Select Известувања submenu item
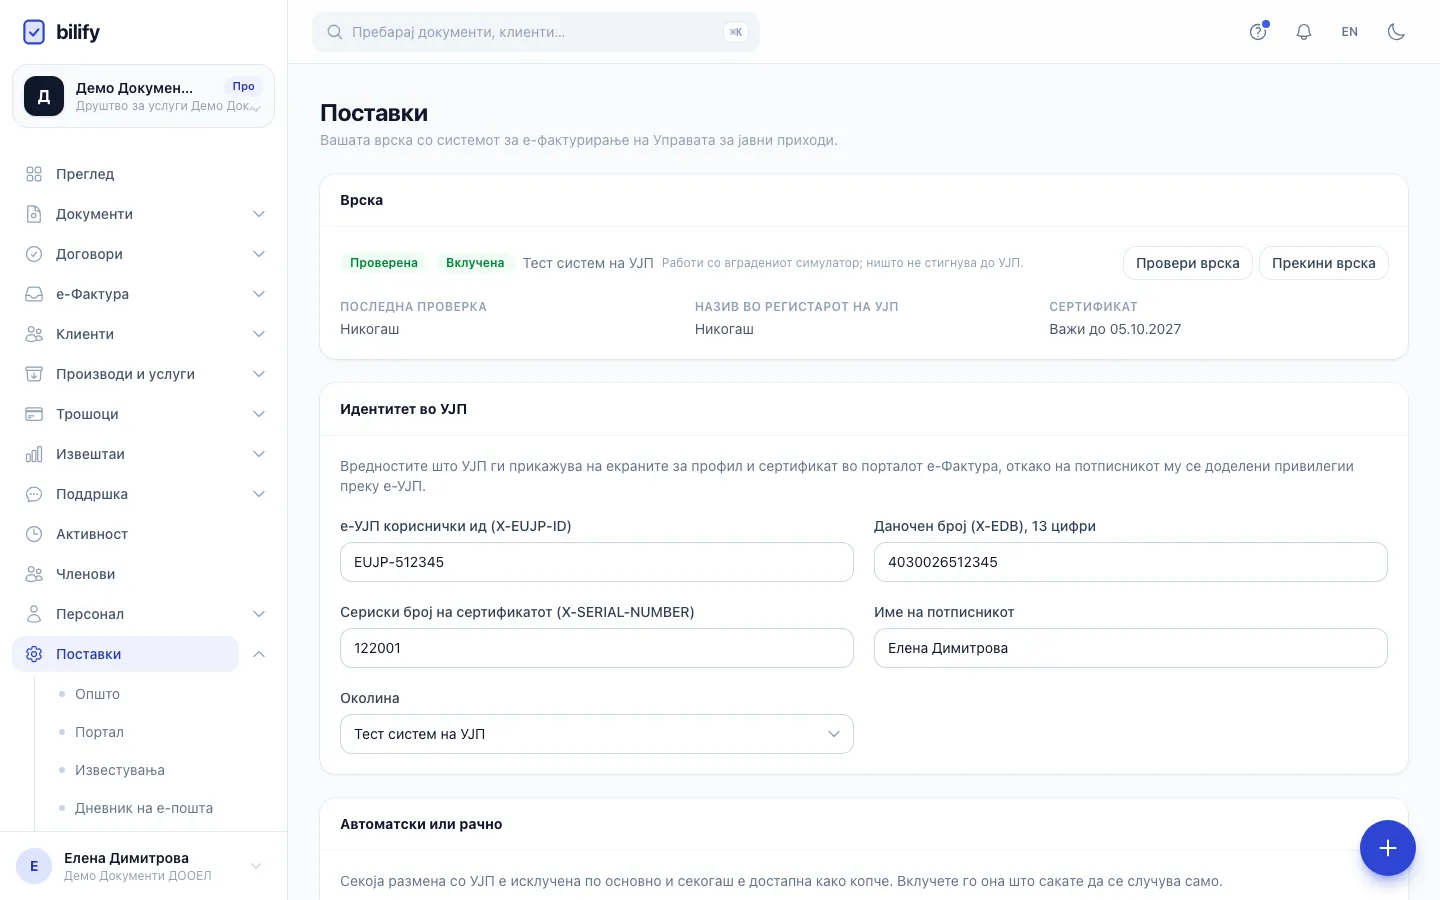 tap(120, 770)
